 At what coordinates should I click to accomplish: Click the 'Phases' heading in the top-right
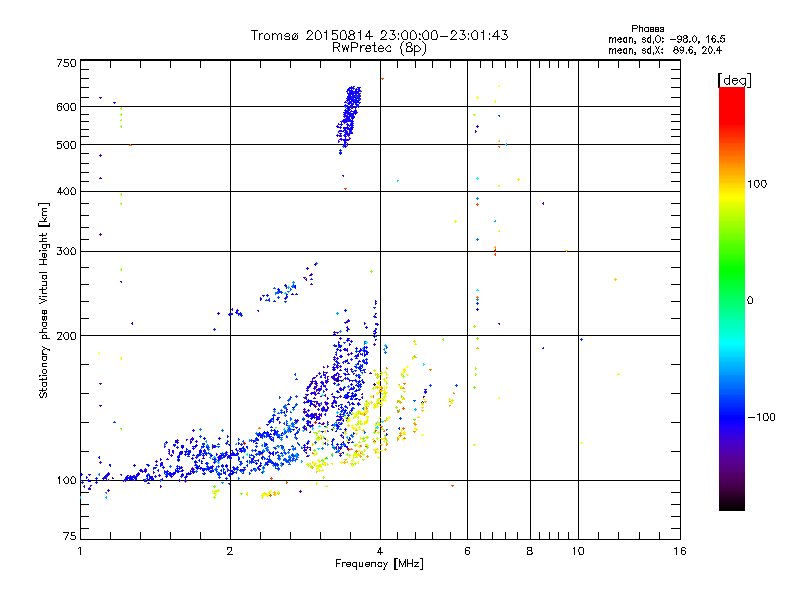coord(647,29)
